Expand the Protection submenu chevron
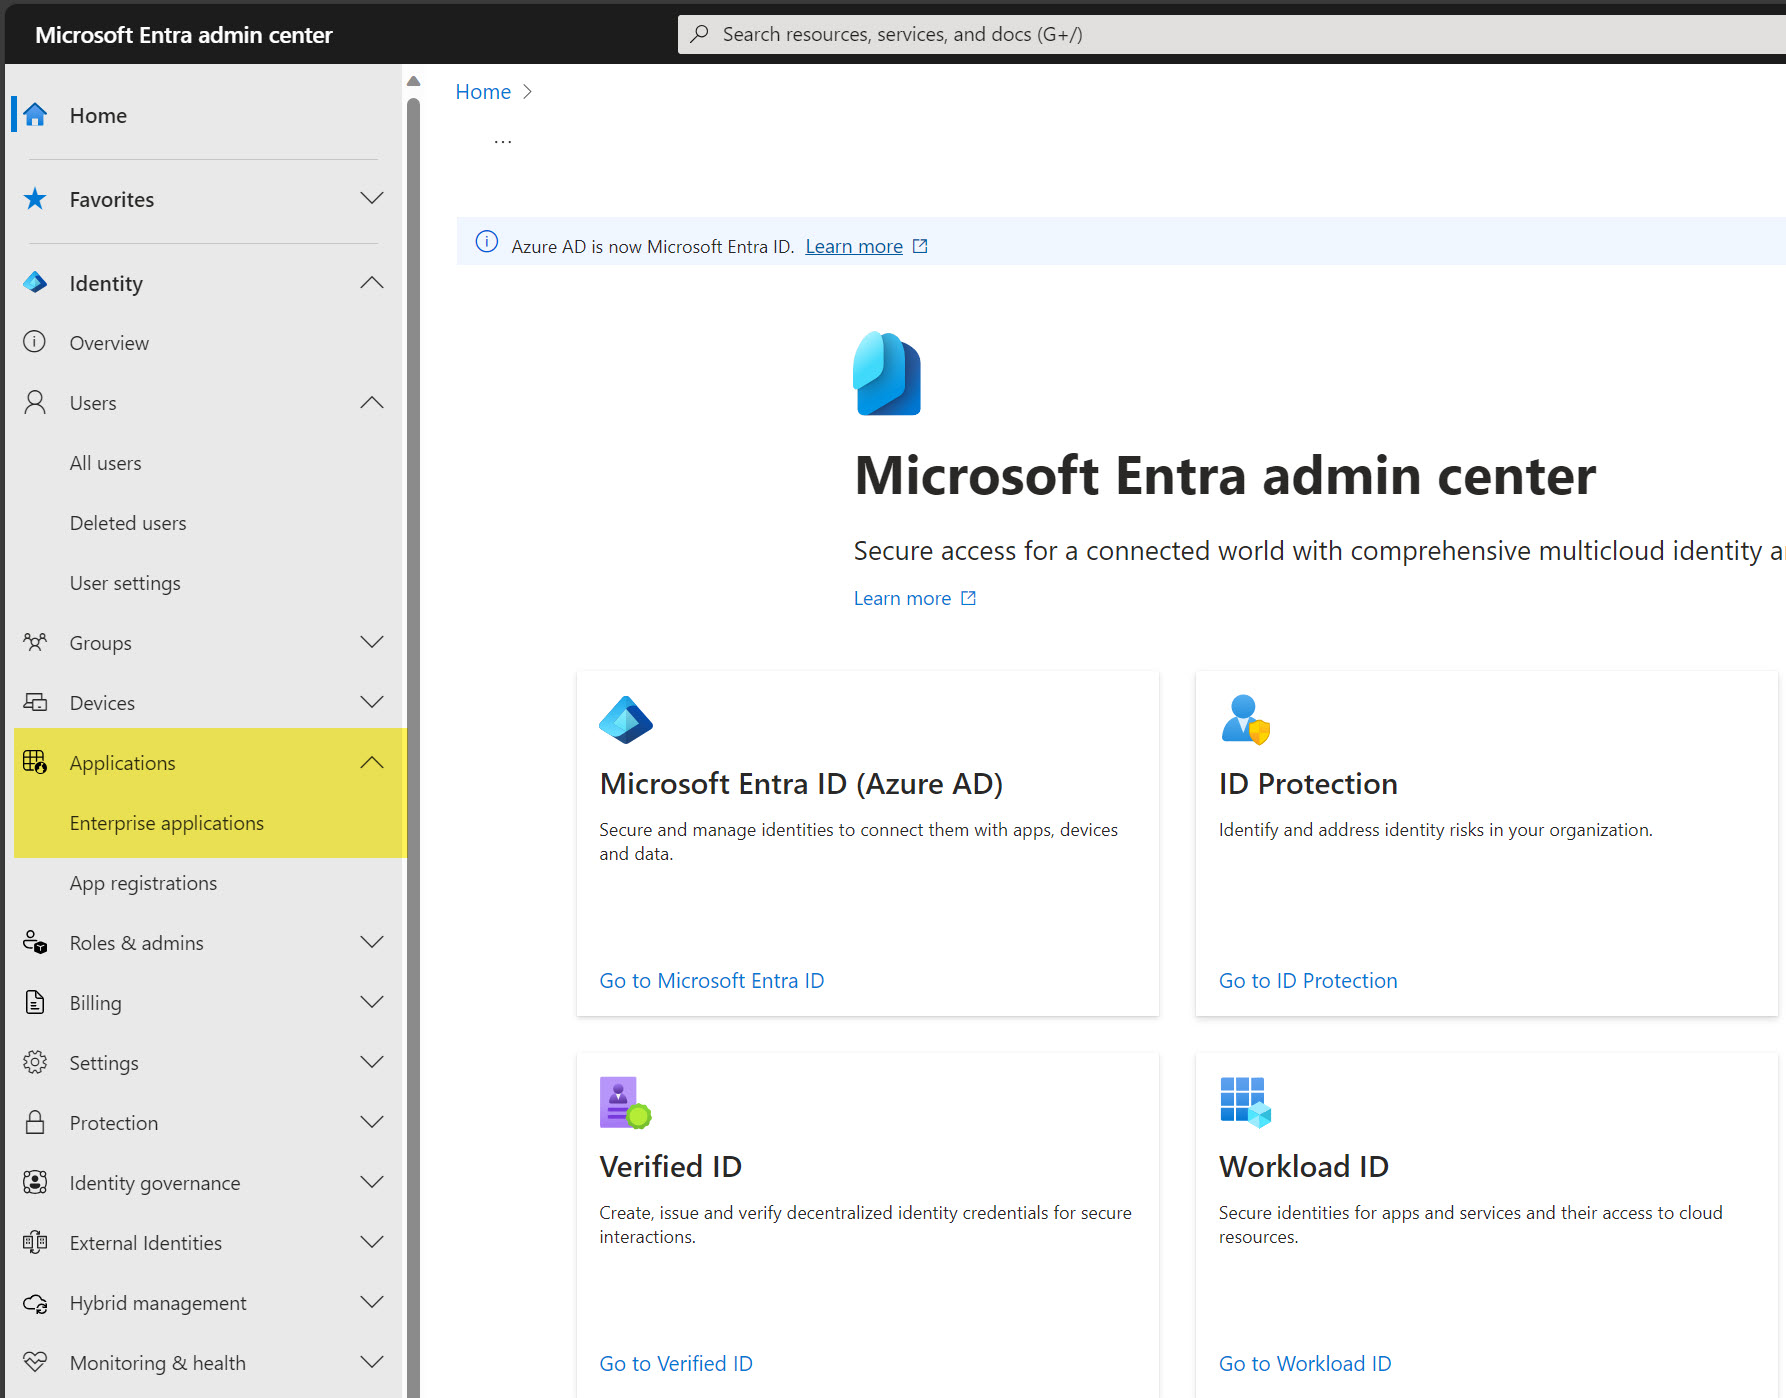1786x1398 pixels. point(372,1122)
